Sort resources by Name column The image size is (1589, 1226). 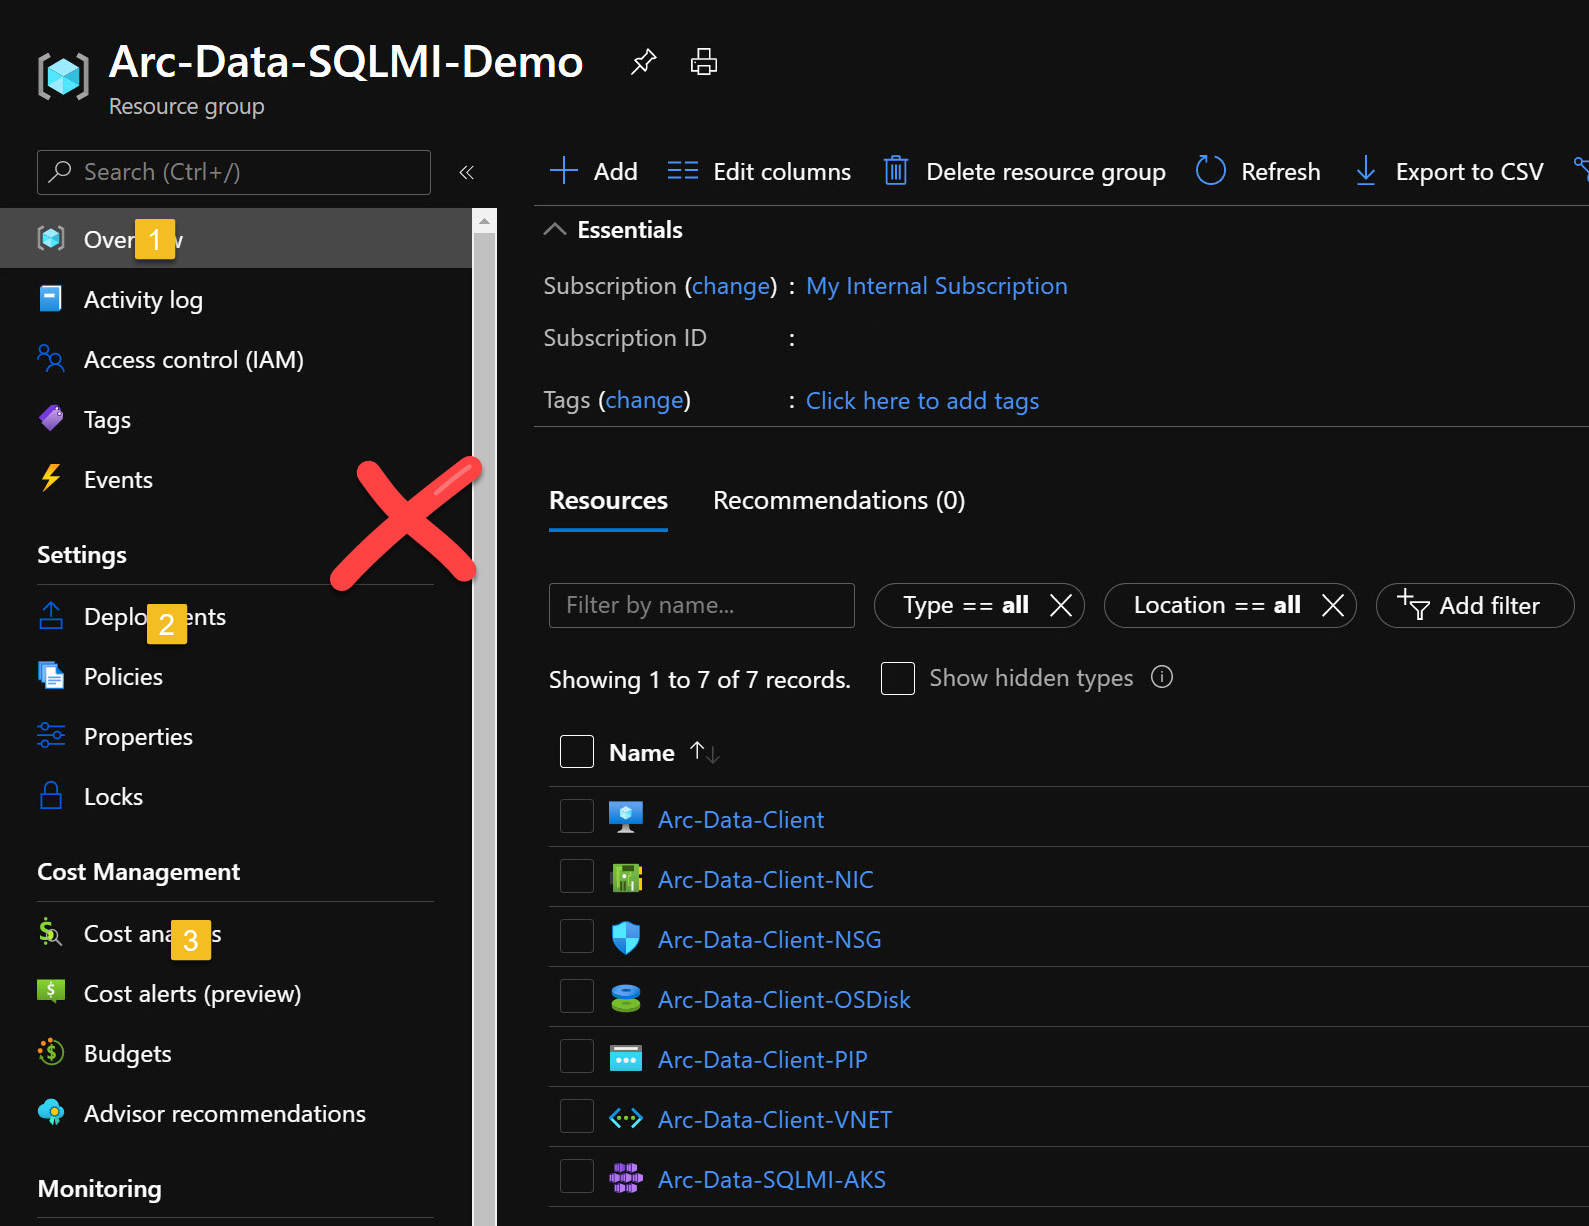tap(665, 752)
